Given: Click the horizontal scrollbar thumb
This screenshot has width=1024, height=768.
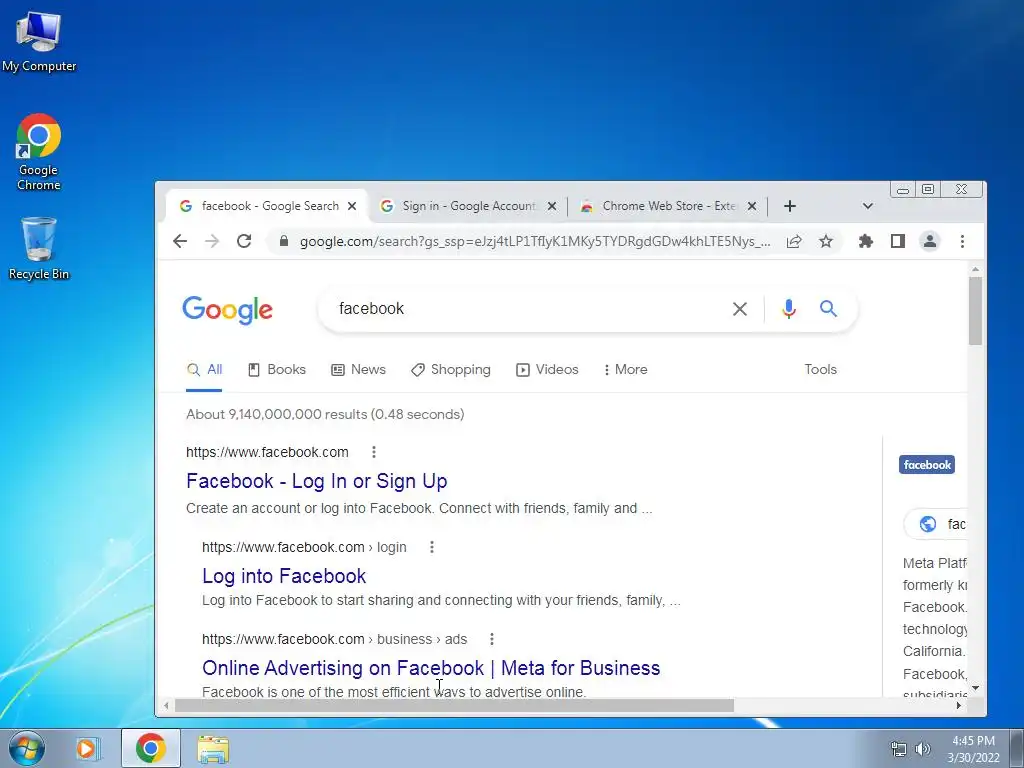Looking at the screenshot, I should [454, 706].
